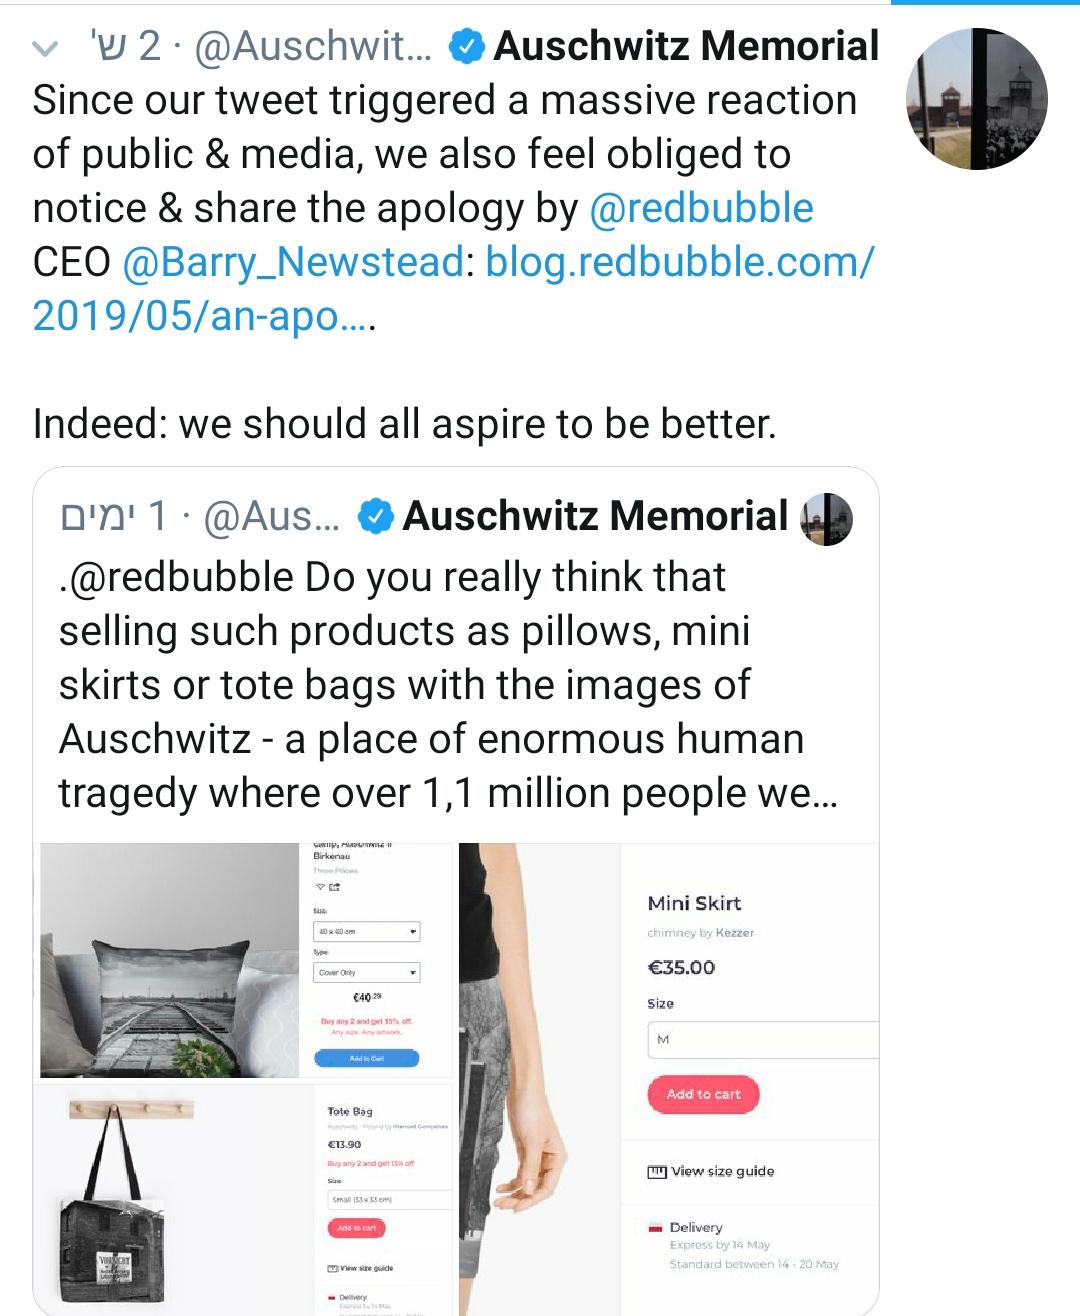Image resolution: width=1080 pixels, height=1316 pixels.
Task: Expand the 40 x 40 cm size dropdown
Action: pyautogui.click(x=366, y=932)
